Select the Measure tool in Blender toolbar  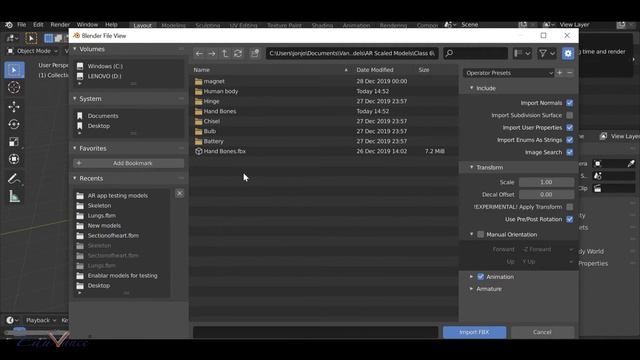coord(14,196)
